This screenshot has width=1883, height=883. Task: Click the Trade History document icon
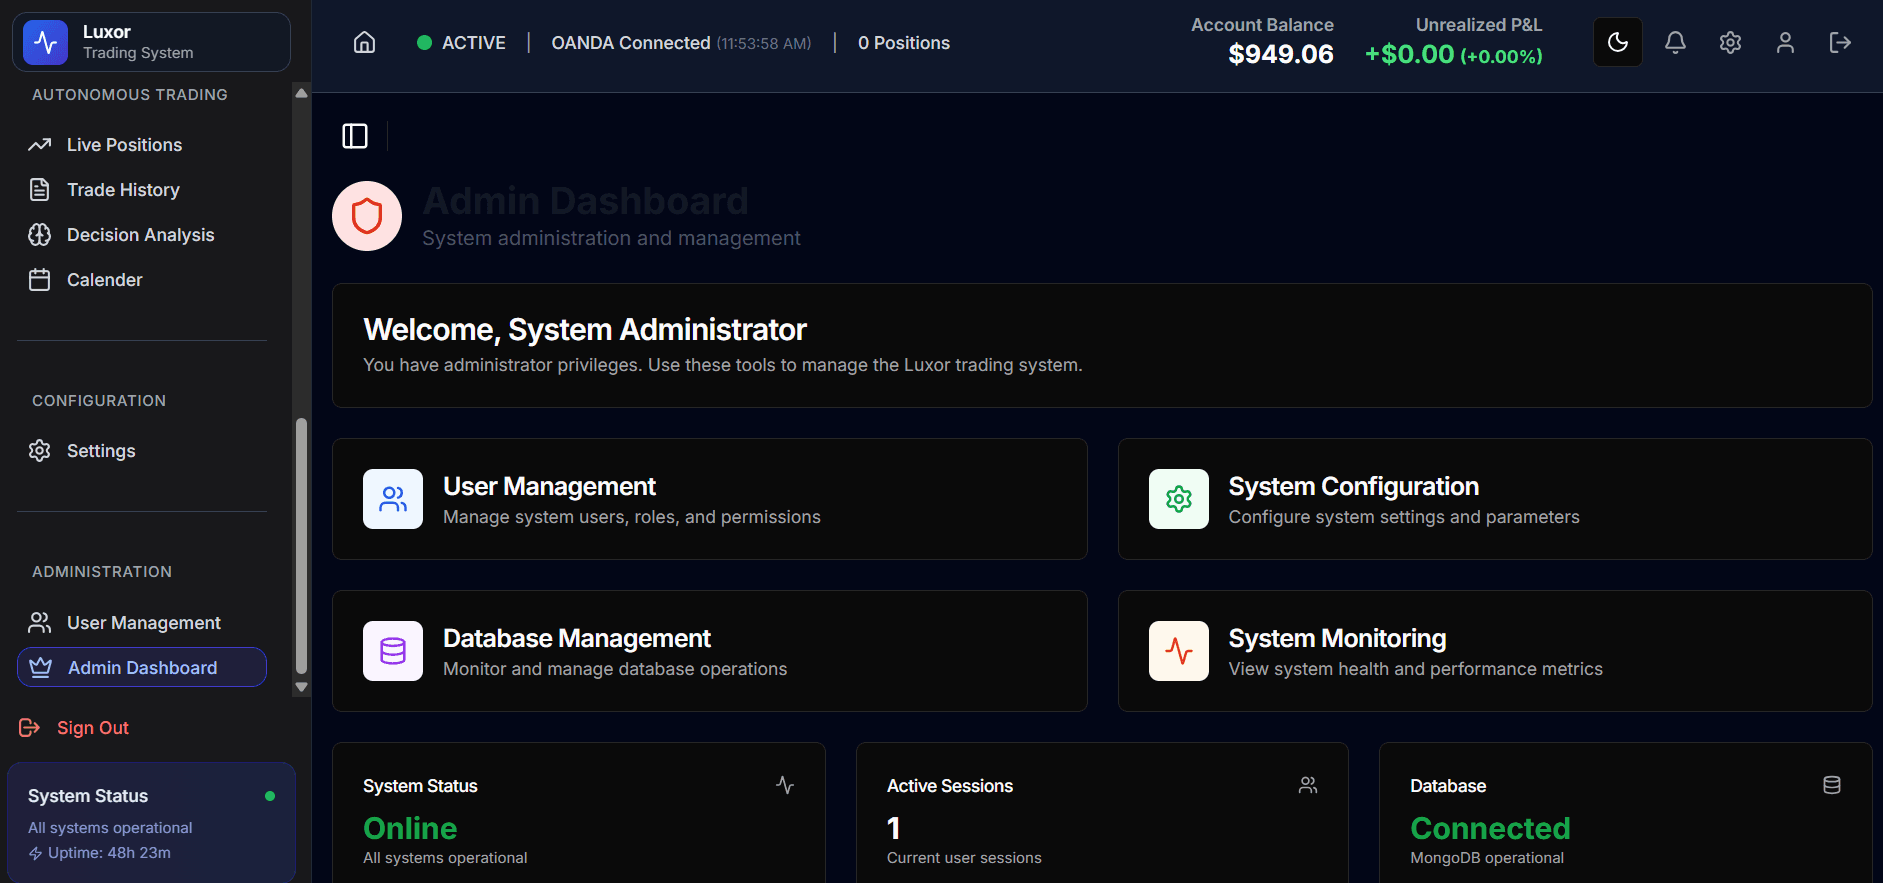point(40,190)
